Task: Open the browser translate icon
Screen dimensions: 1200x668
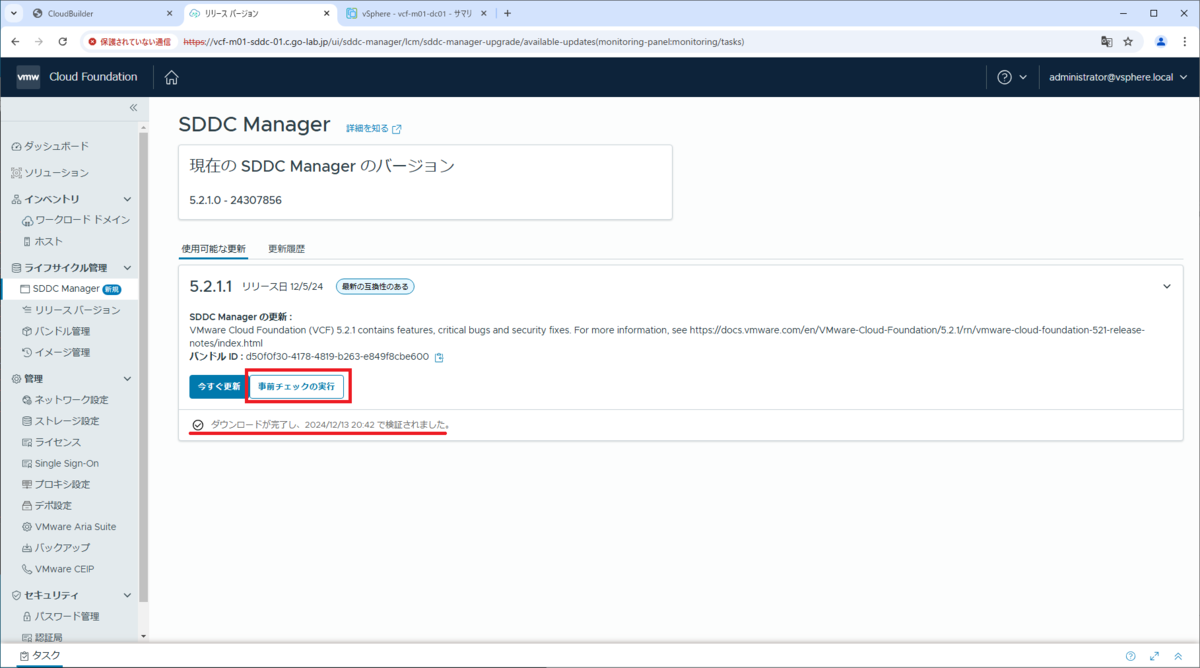Action: coord(1107,42)
